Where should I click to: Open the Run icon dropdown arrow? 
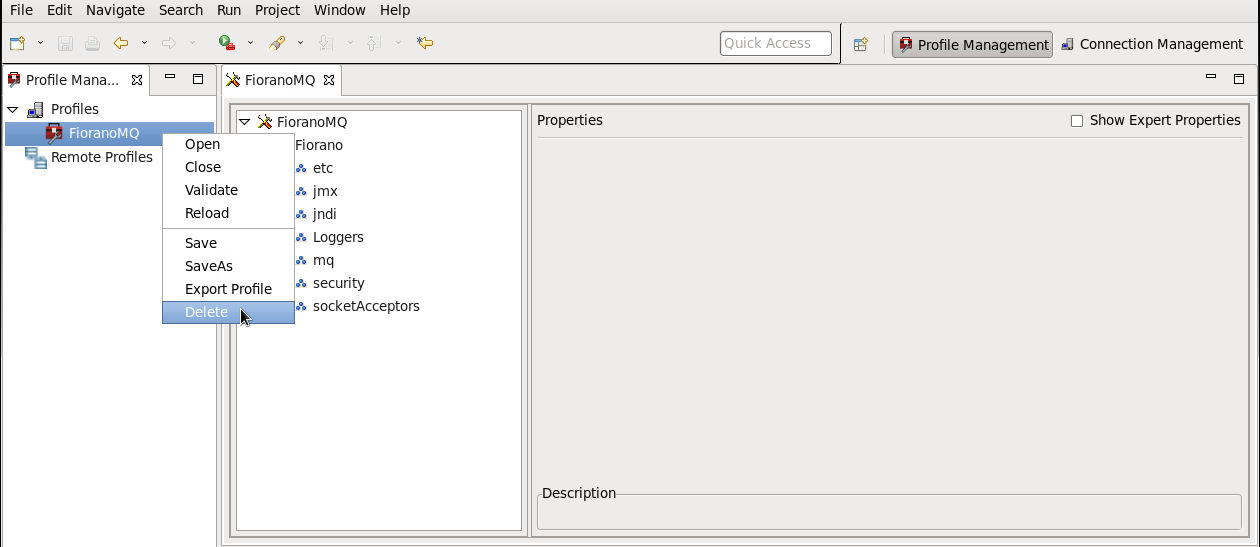(x=250, y=43)
